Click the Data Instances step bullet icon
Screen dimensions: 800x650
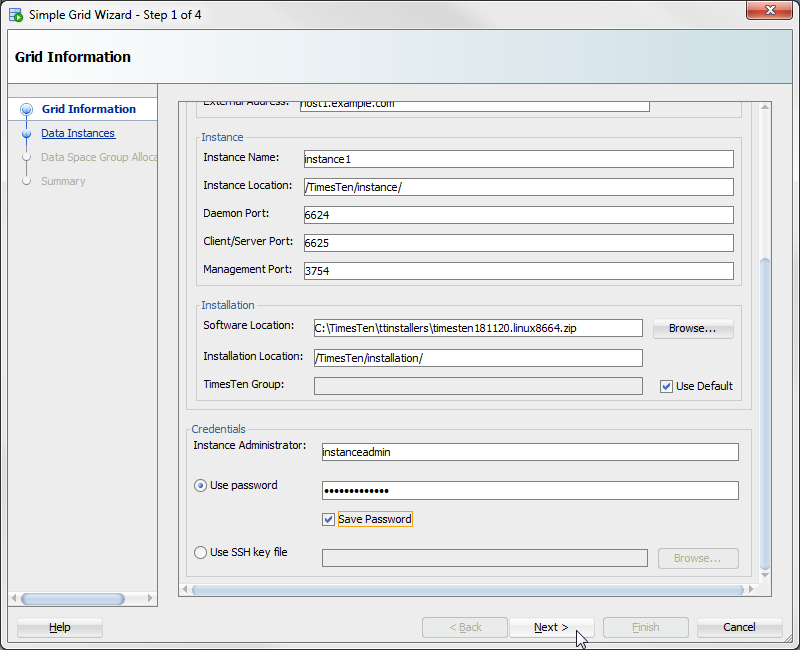click(x=27, y=134)
